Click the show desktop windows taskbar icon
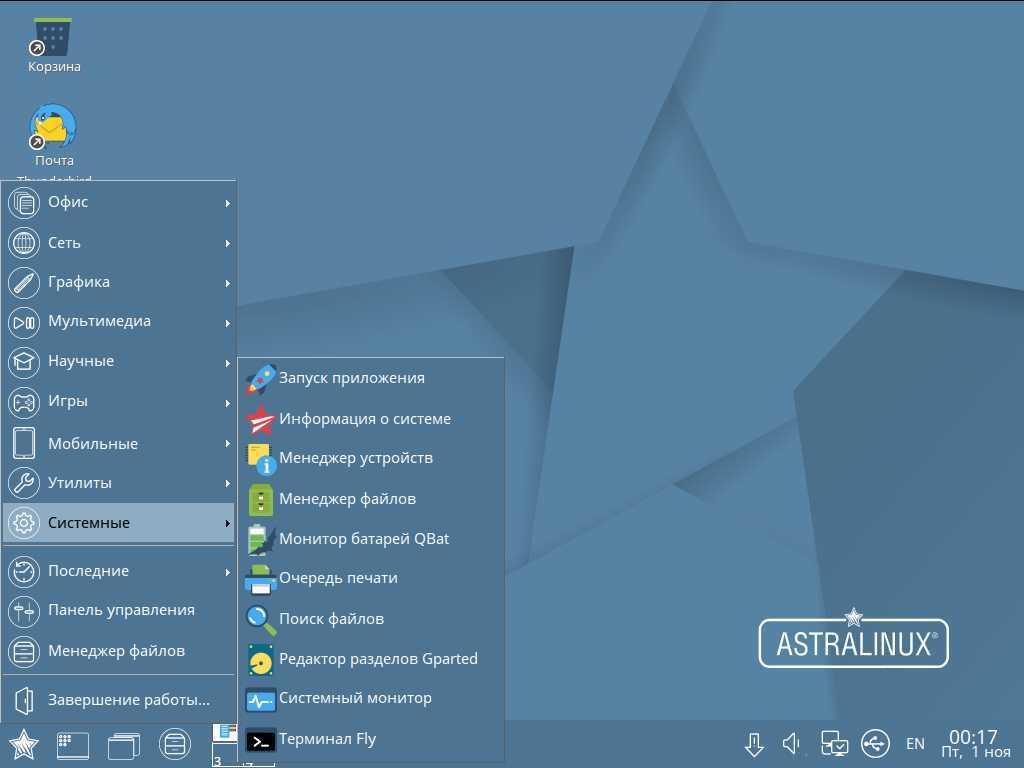The image size is (1024, 768). 124,744
